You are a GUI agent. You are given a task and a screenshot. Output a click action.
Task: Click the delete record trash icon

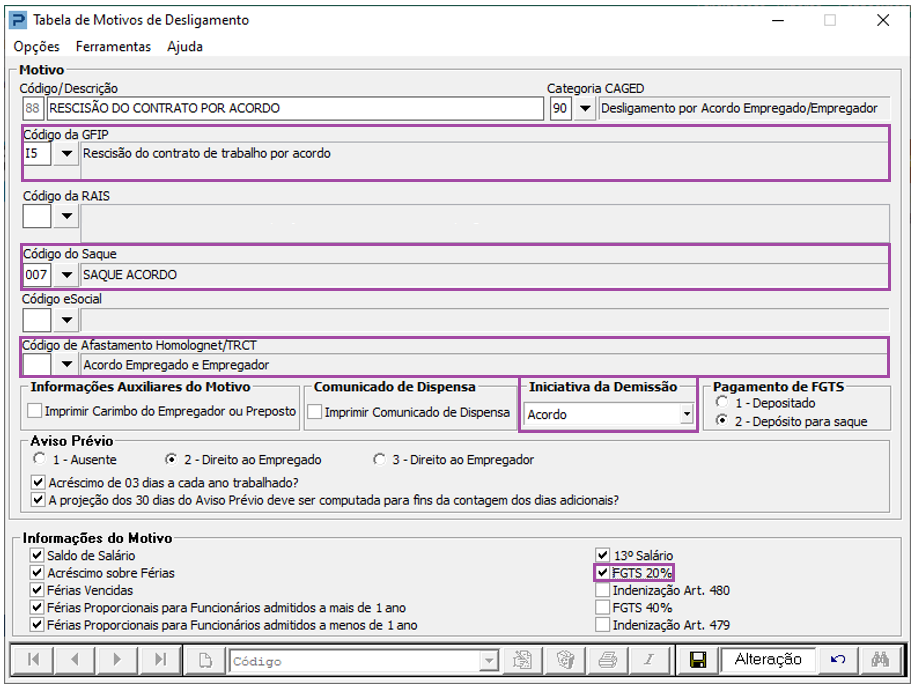point(565,661)
